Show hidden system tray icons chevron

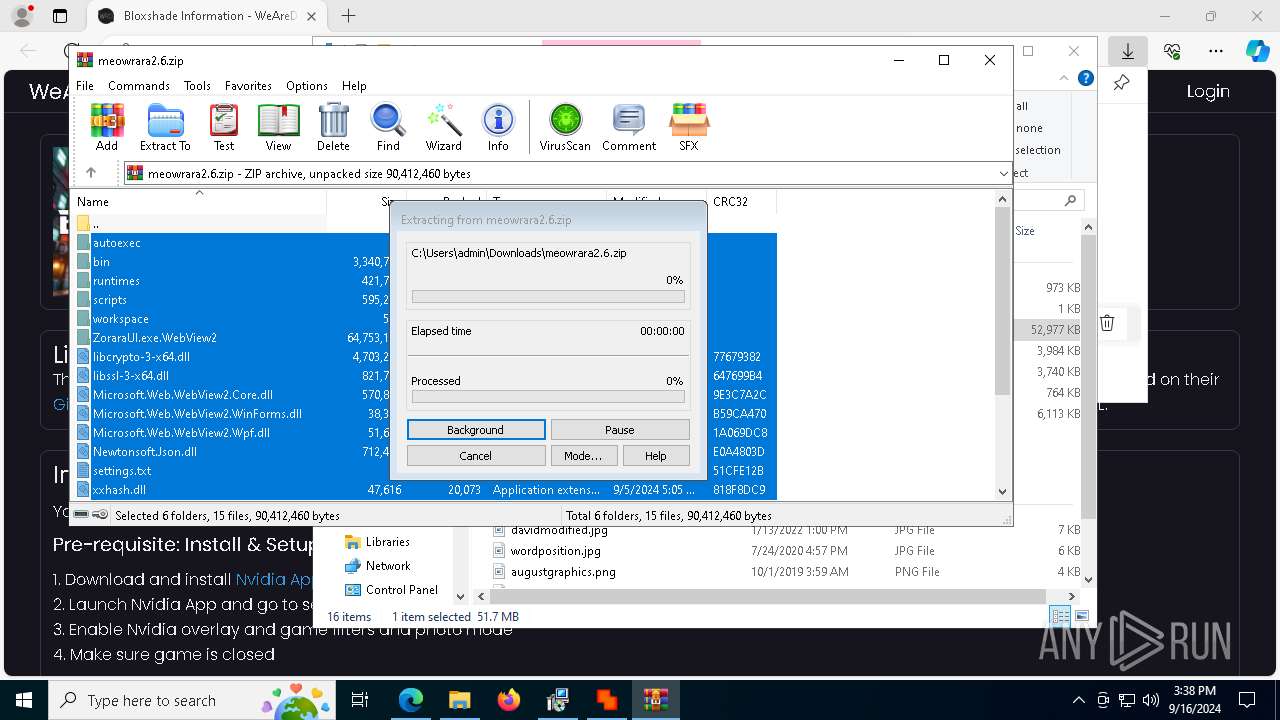[x=1078, y=700]
